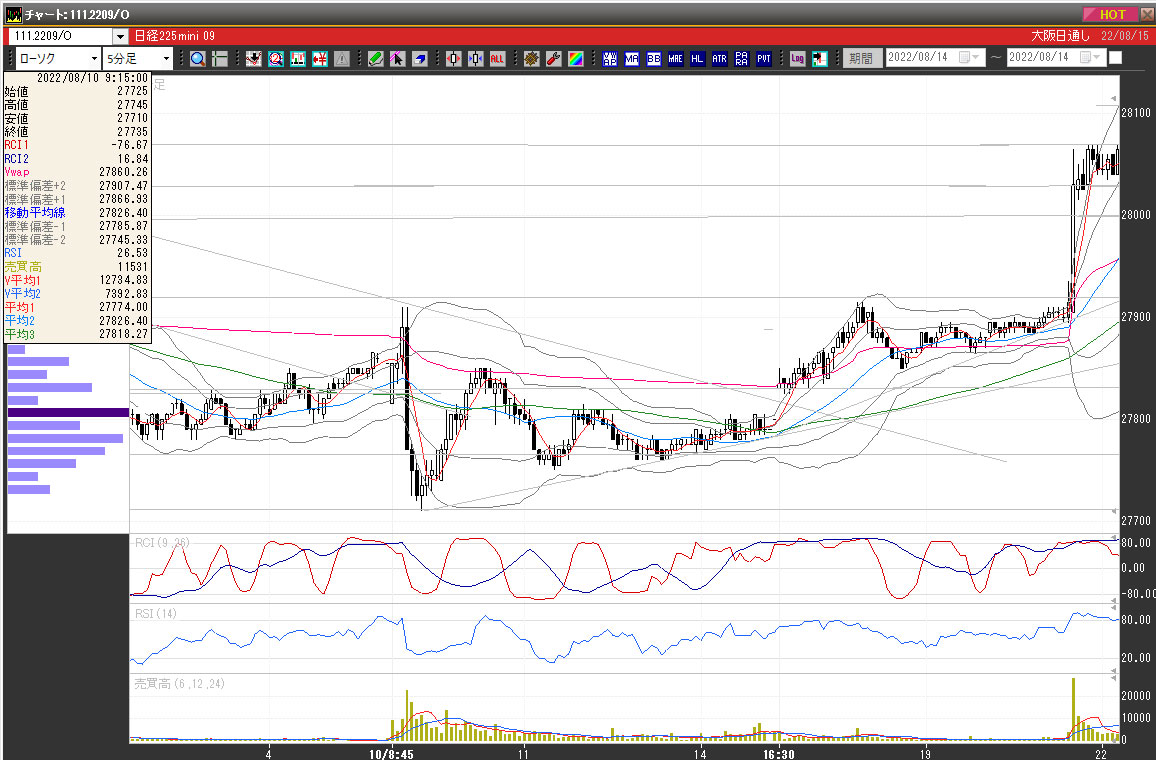Image resolution: width=1156 pixels, height=760 pixels.
Task: Click the greyed warning triangle icon
Action: pos(341,59)
